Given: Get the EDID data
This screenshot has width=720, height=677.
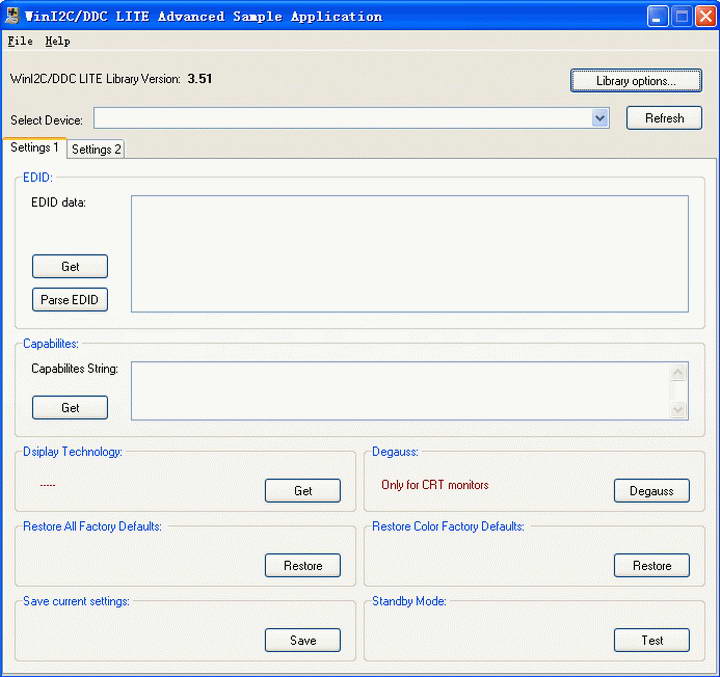Looking at the screenshot, I should [x=70, y=266].
